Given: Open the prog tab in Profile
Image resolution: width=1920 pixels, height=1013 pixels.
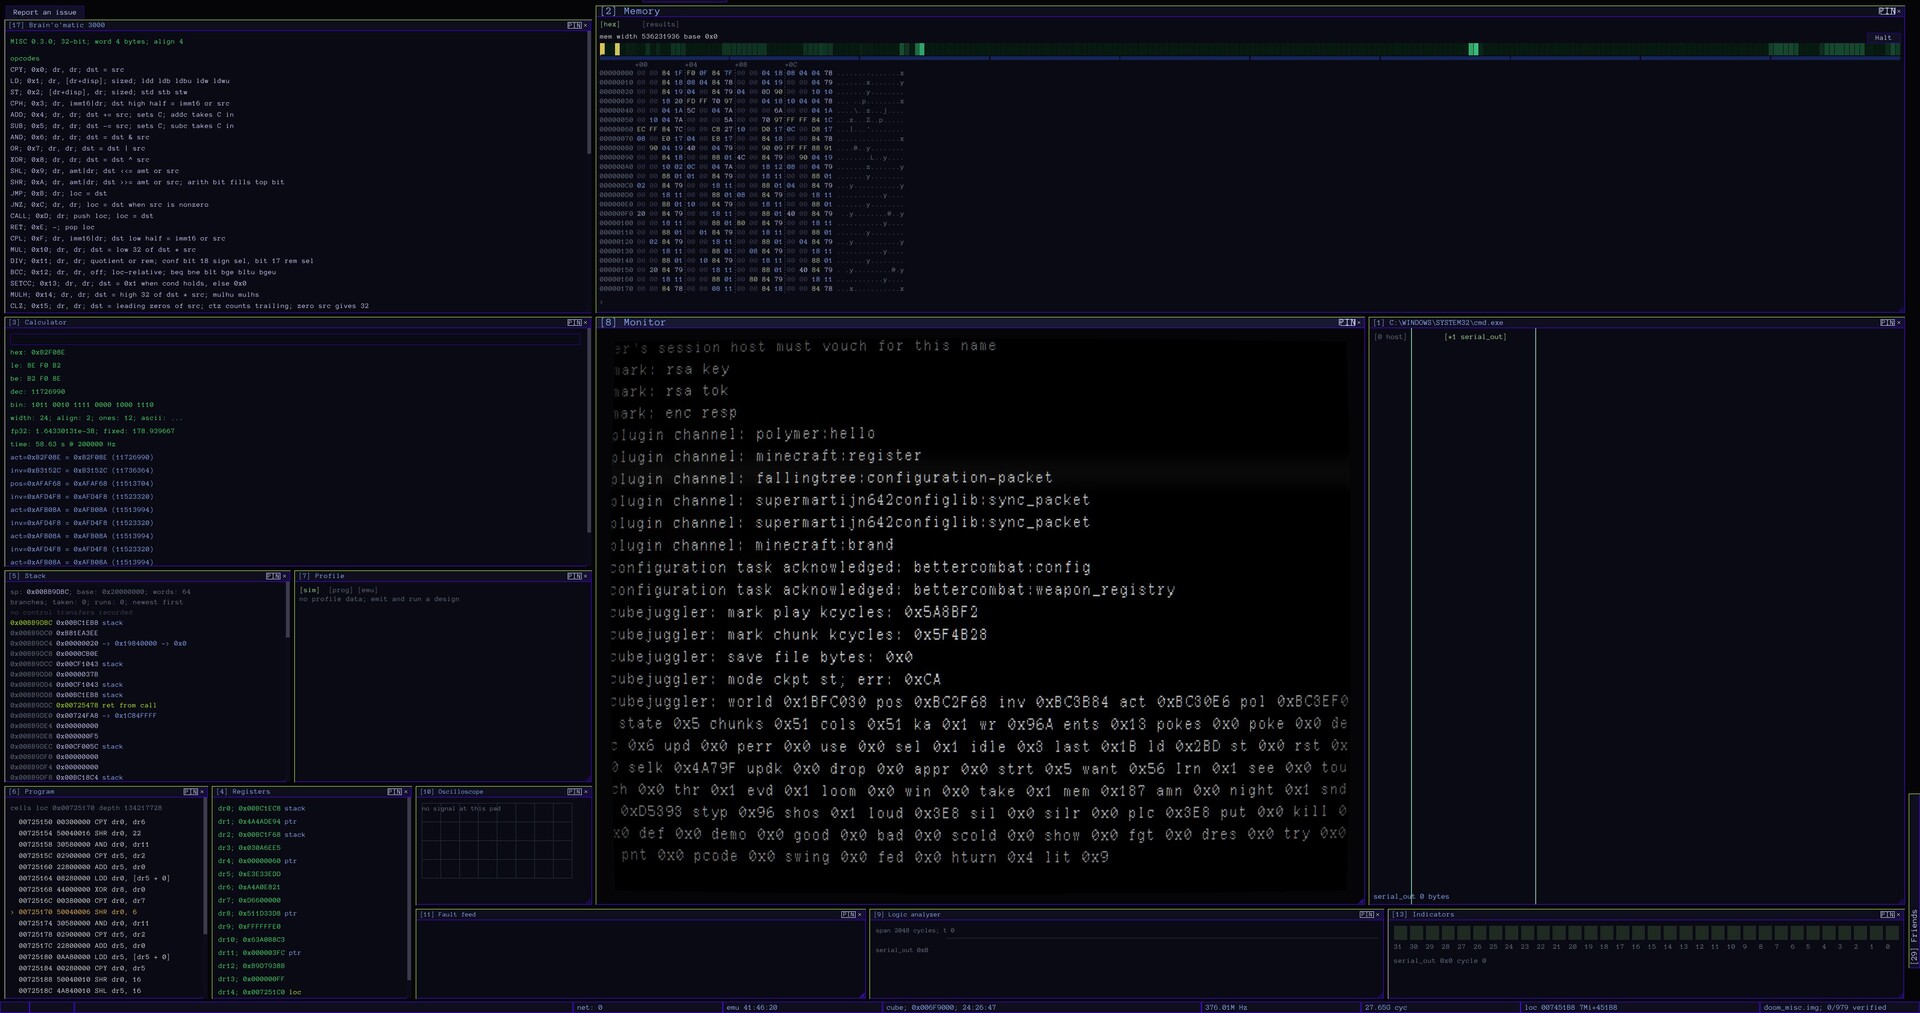Looking at the screenshot, I should (x=341, y=590).
